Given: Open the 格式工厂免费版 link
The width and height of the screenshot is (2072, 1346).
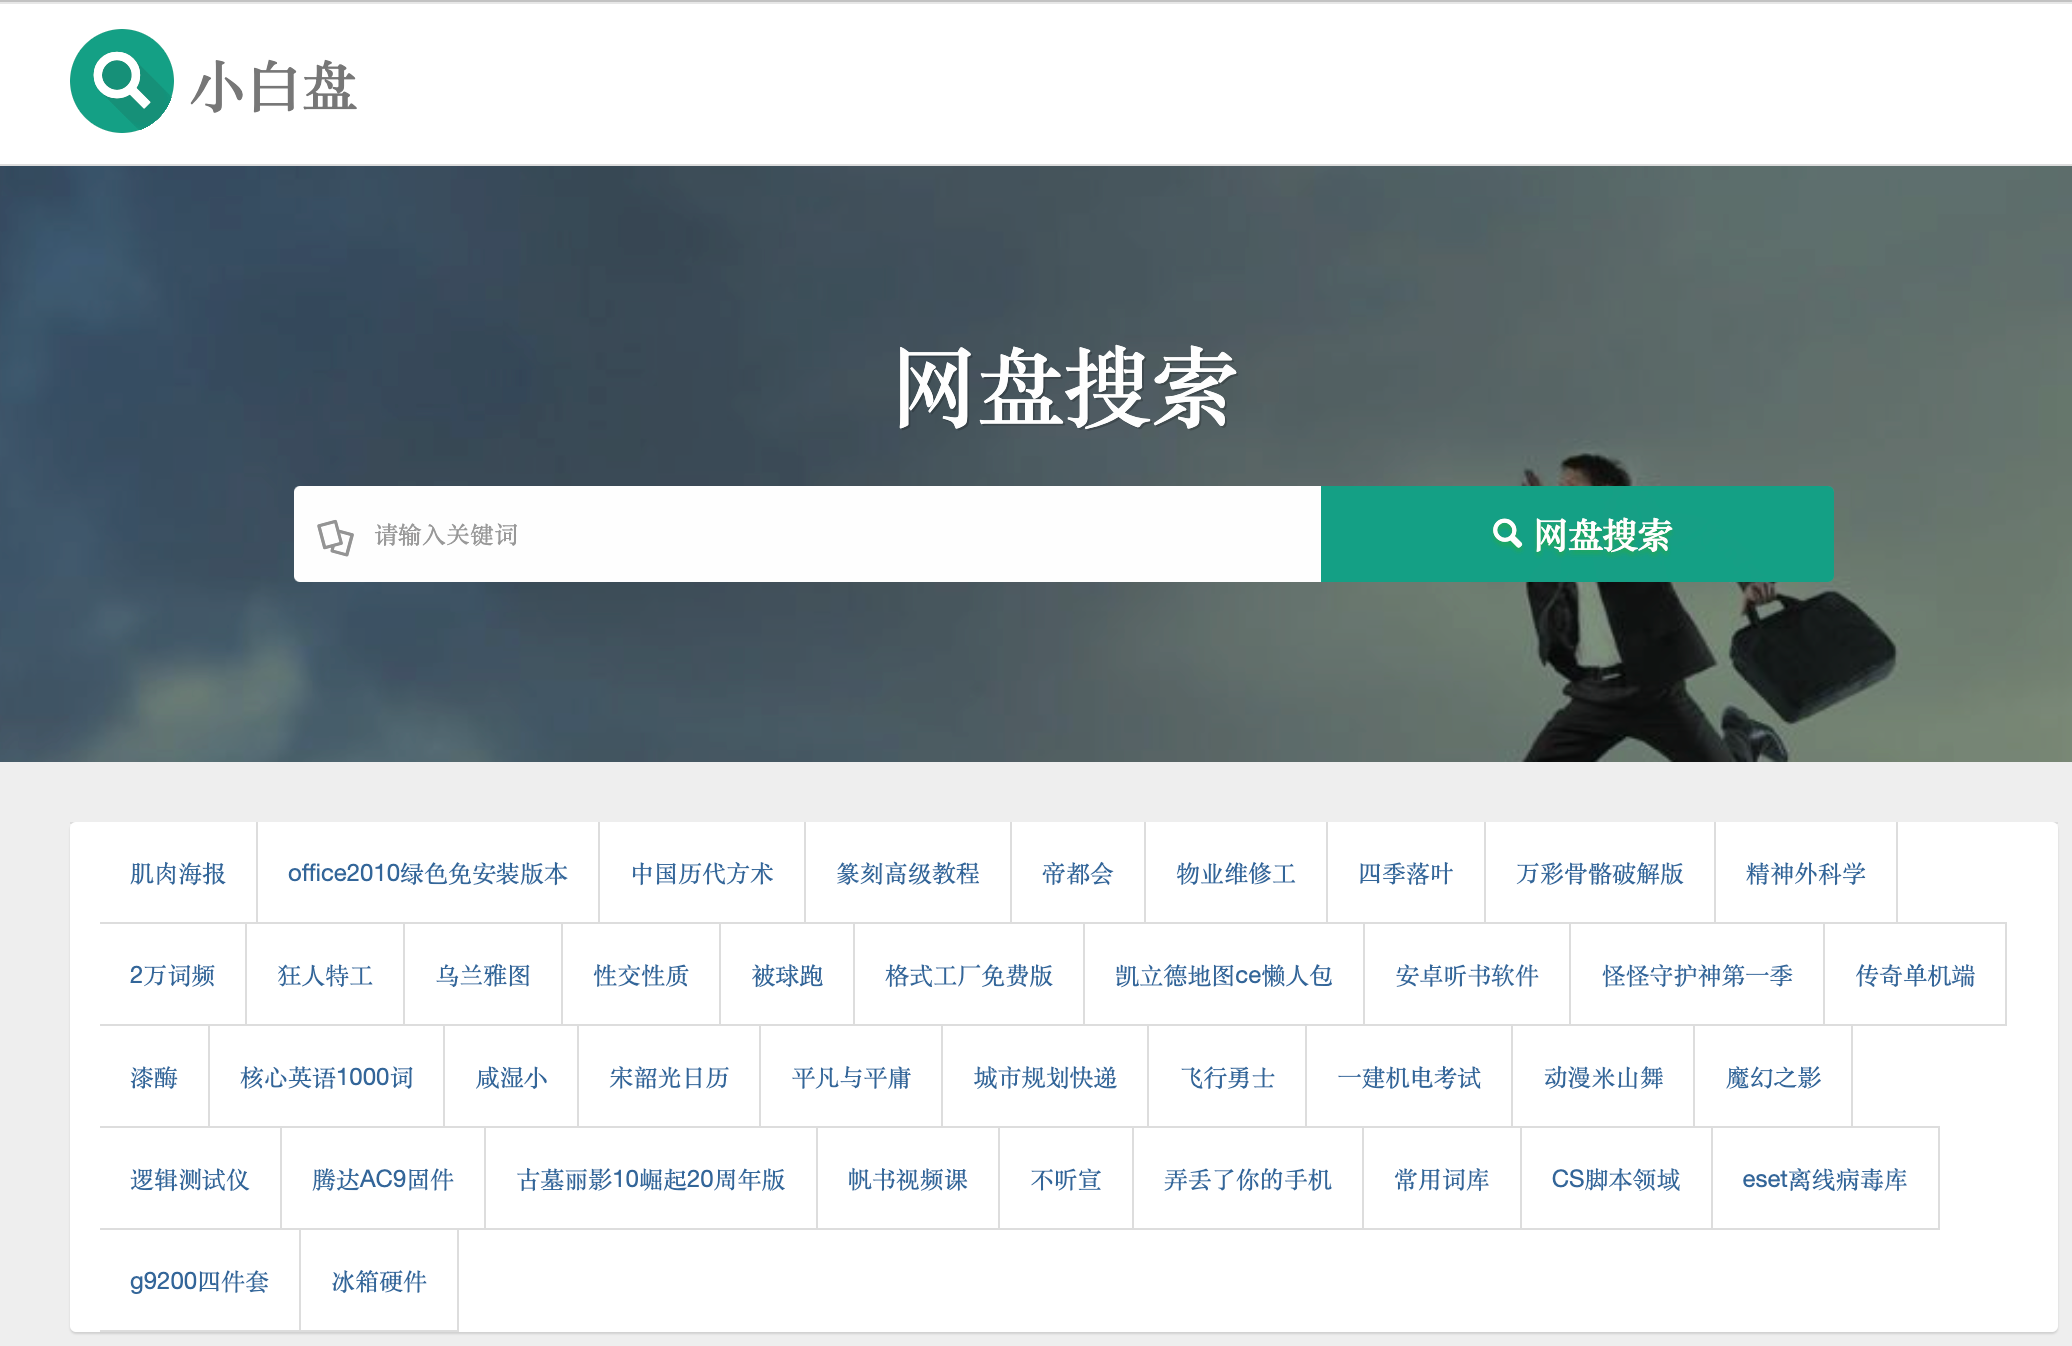Looking at the screenshot, I should (x=968, y=975).
